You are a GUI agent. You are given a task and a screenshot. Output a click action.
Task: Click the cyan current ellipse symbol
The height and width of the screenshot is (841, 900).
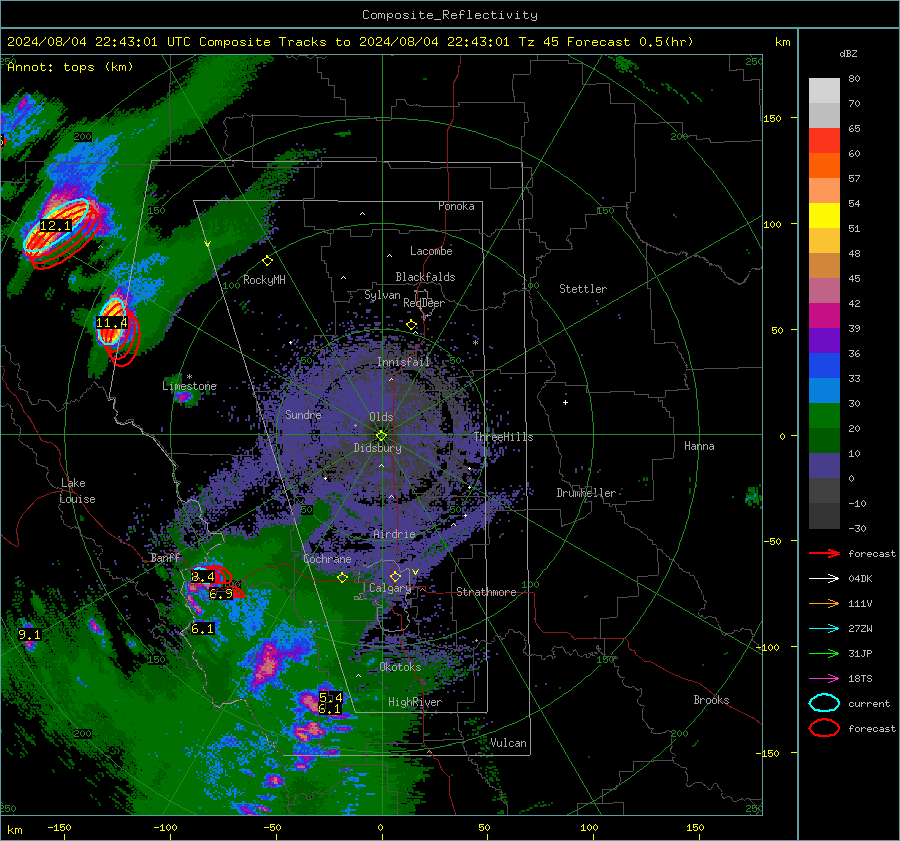click(x=824, y=703)
